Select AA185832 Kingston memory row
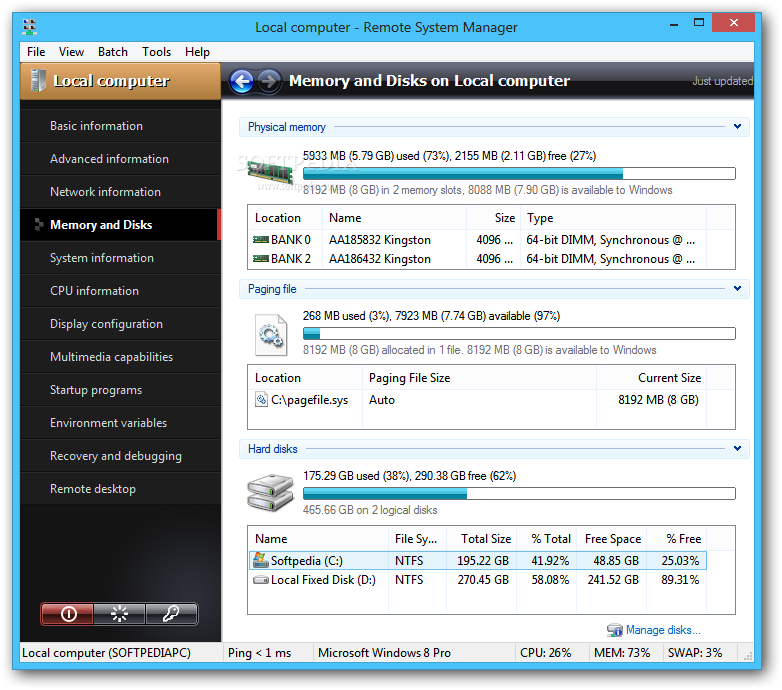782x690 pixels. click(477, 240)
